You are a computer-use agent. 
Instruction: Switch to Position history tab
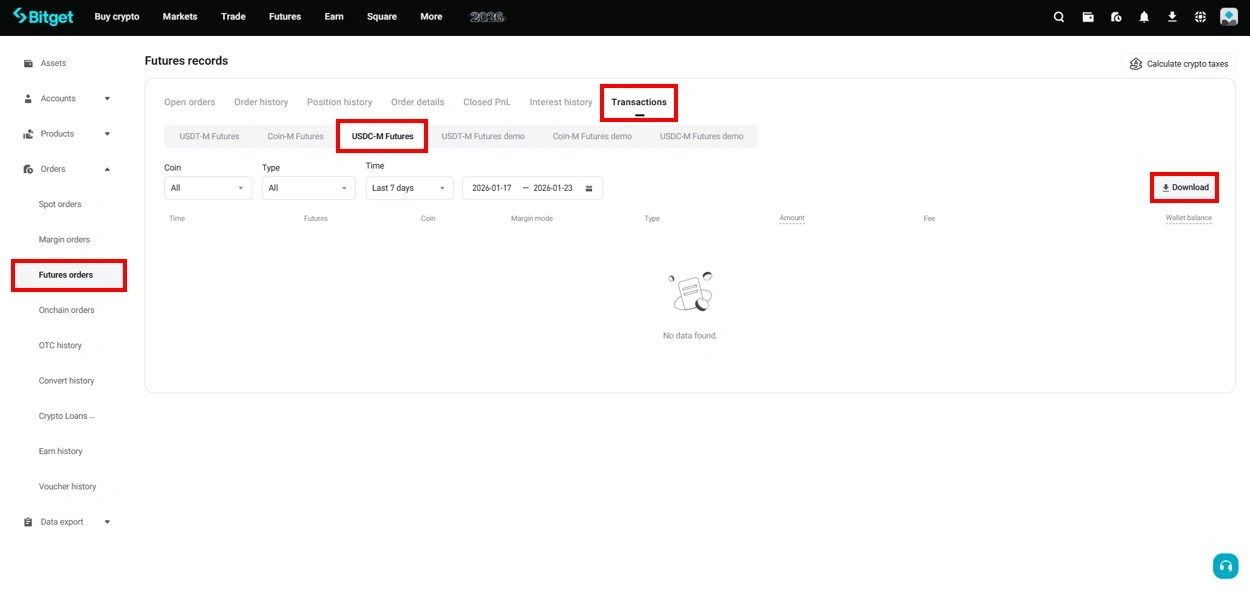pyautogui.click(x=339, y=102)
